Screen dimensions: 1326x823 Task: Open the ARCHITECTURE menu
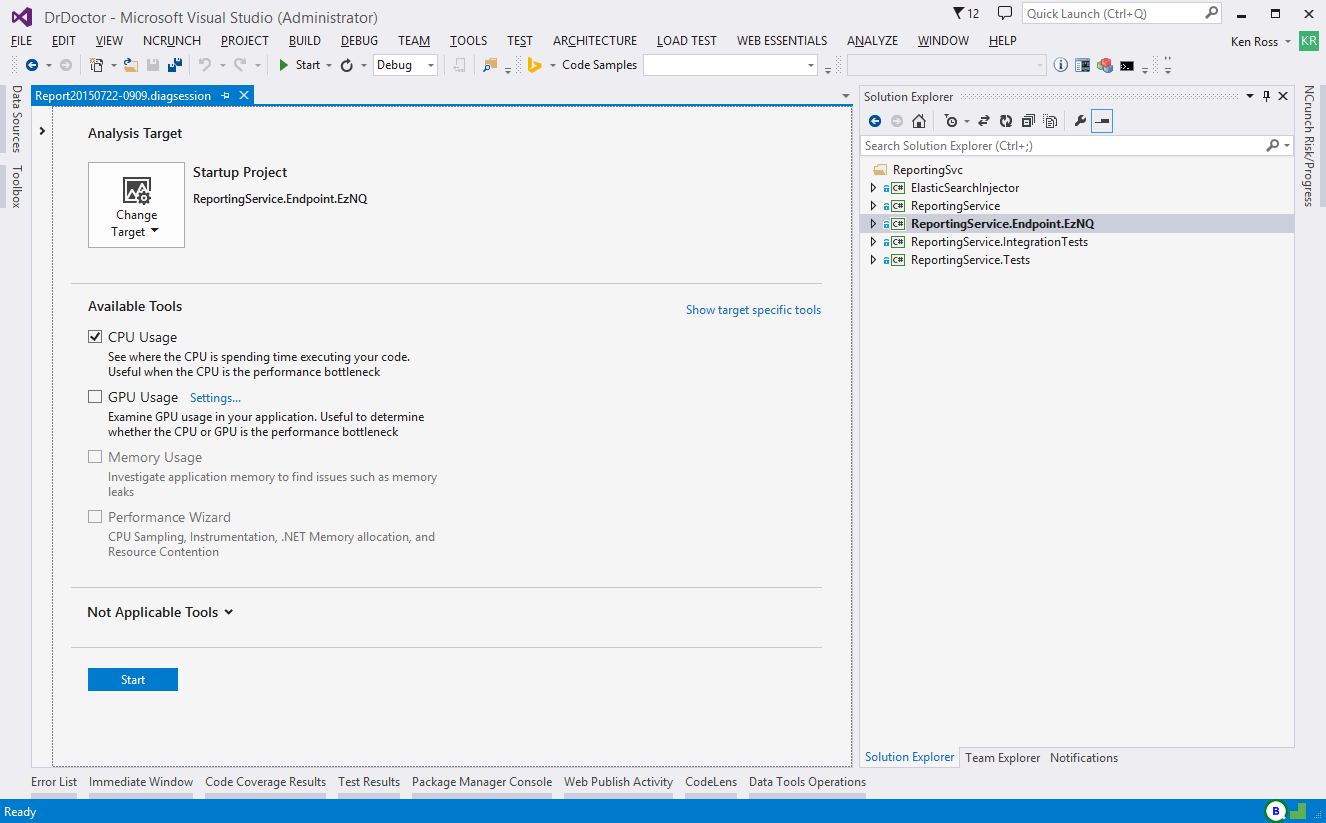click(594, 41)
